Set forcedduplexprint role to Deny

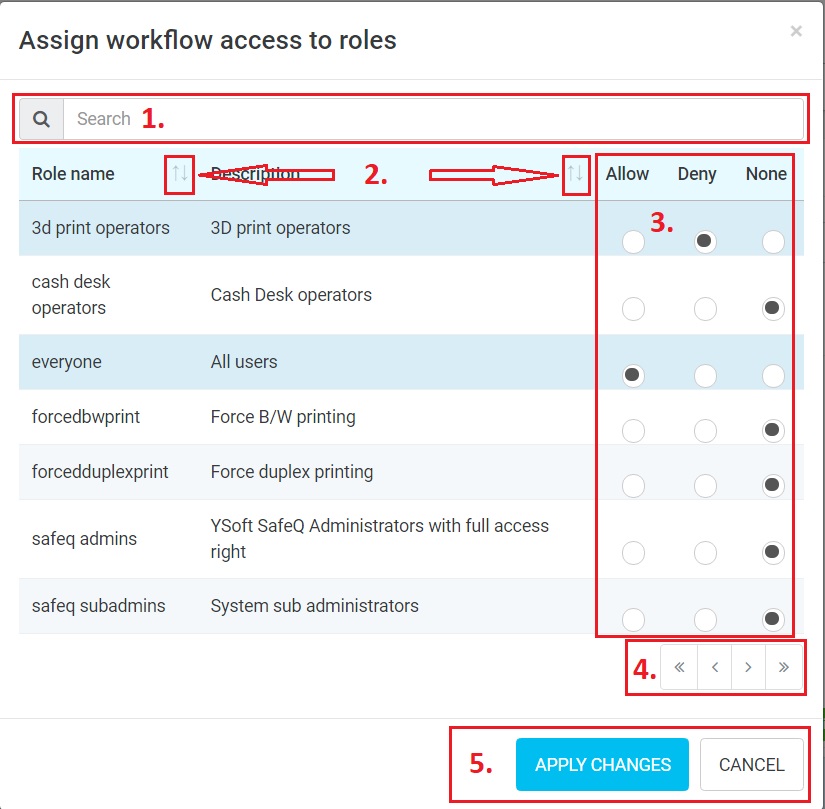click(705, 486)
